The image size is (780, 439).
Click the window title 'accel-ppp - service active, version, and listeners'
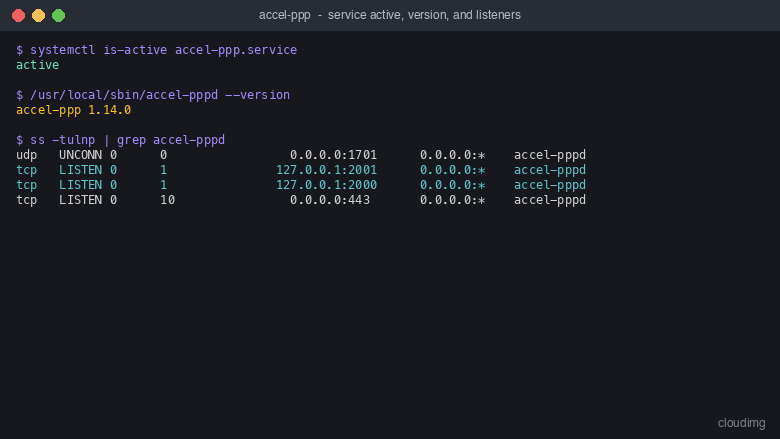390,15
